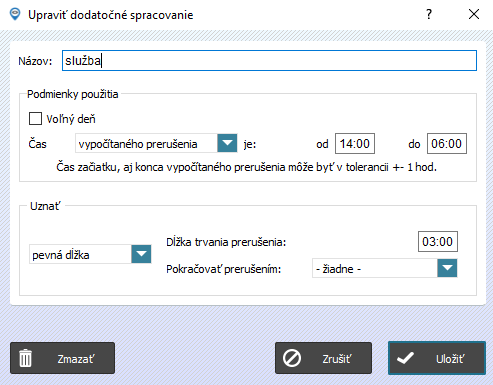Click the Zrušiť button

pos(323,358)
